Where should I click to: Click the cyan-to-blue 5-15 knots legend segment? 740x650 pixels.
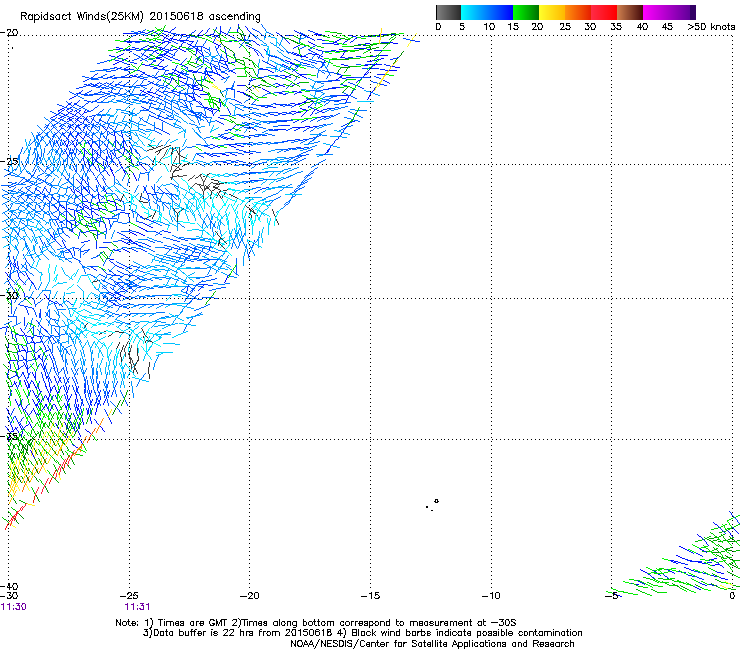coord(487,12)
